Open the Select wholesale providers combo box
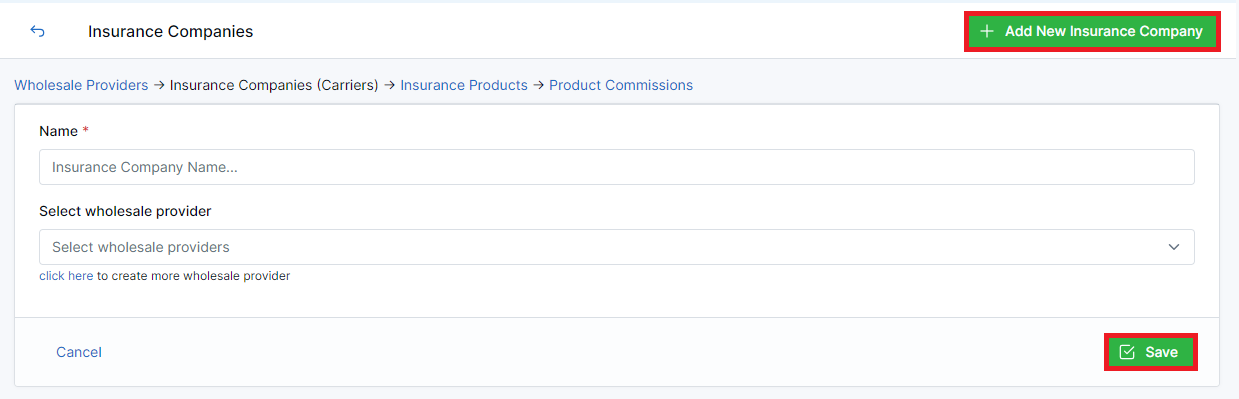This screenshot has height=399, width=1239. coord(616,247)
